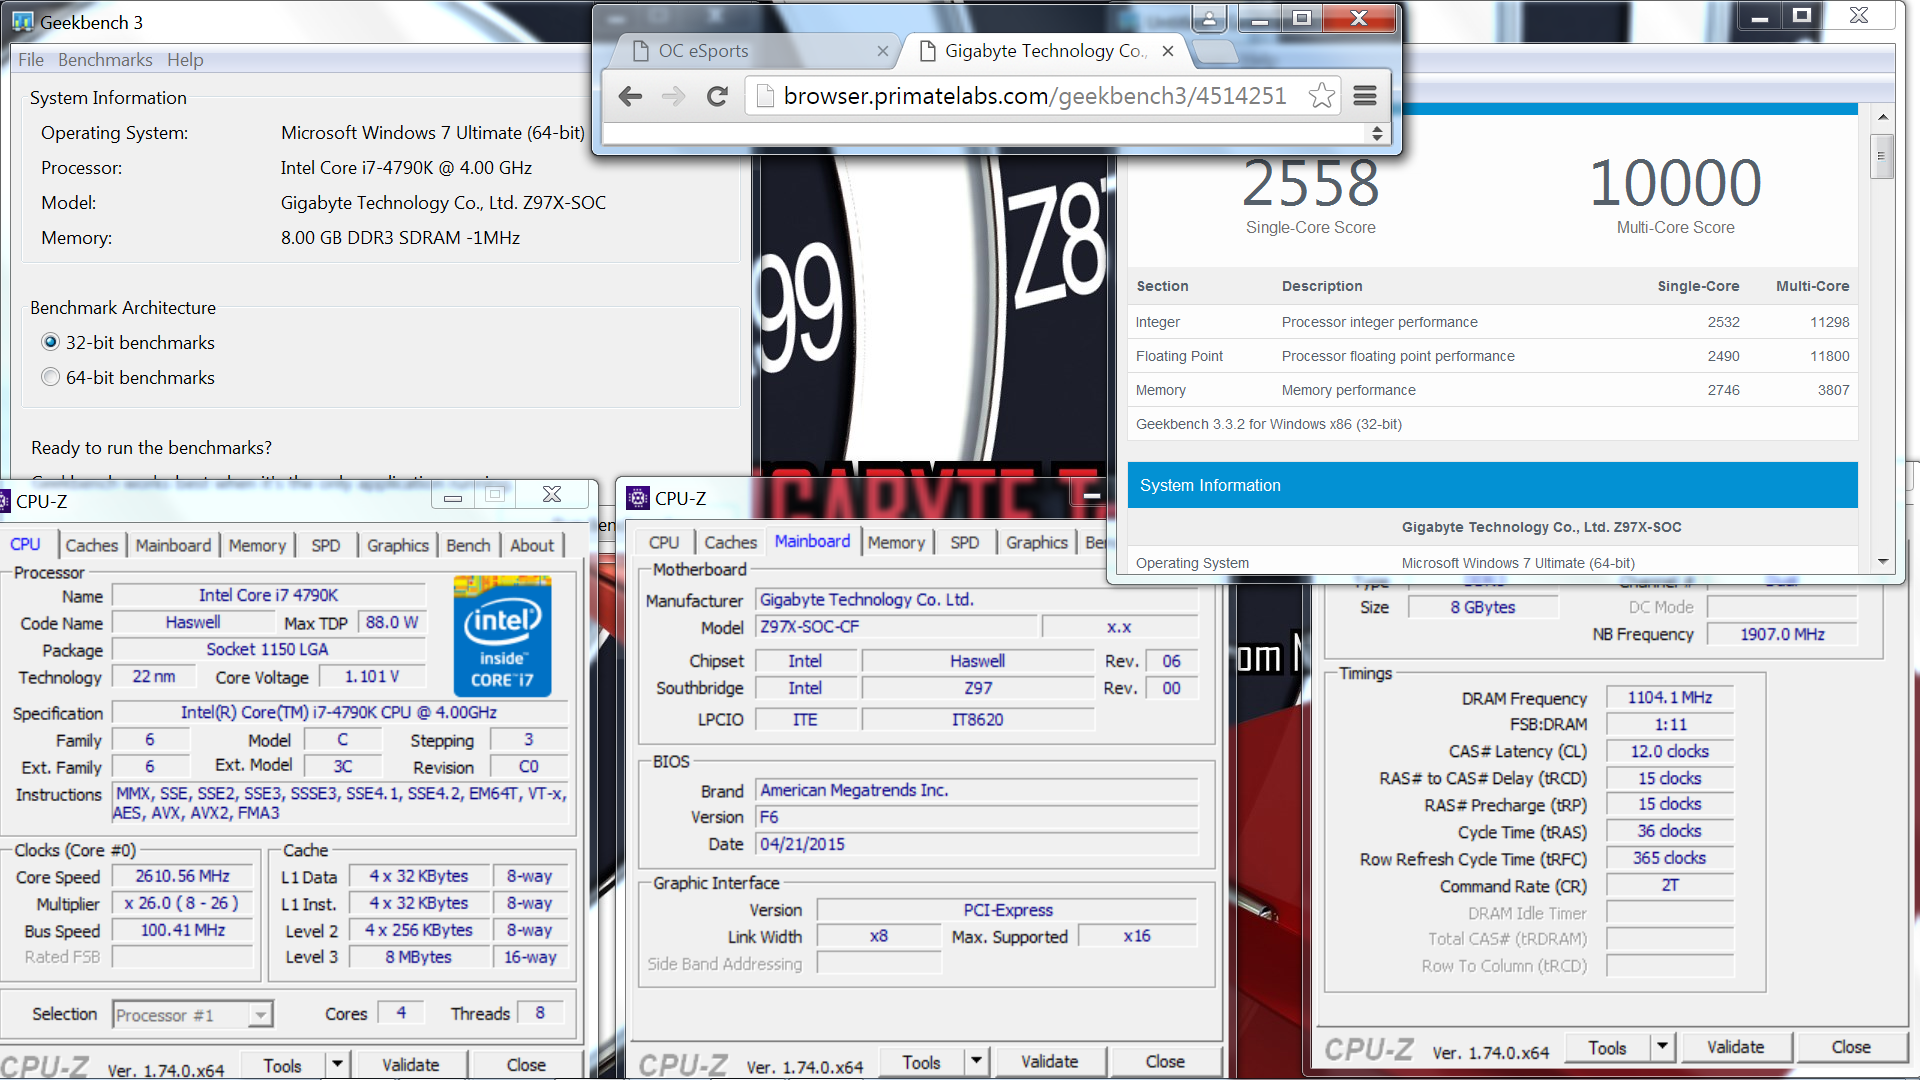Click the System Information header bar
The height and width of the screenshot is (1080, 1920).
coord(1492,485)
